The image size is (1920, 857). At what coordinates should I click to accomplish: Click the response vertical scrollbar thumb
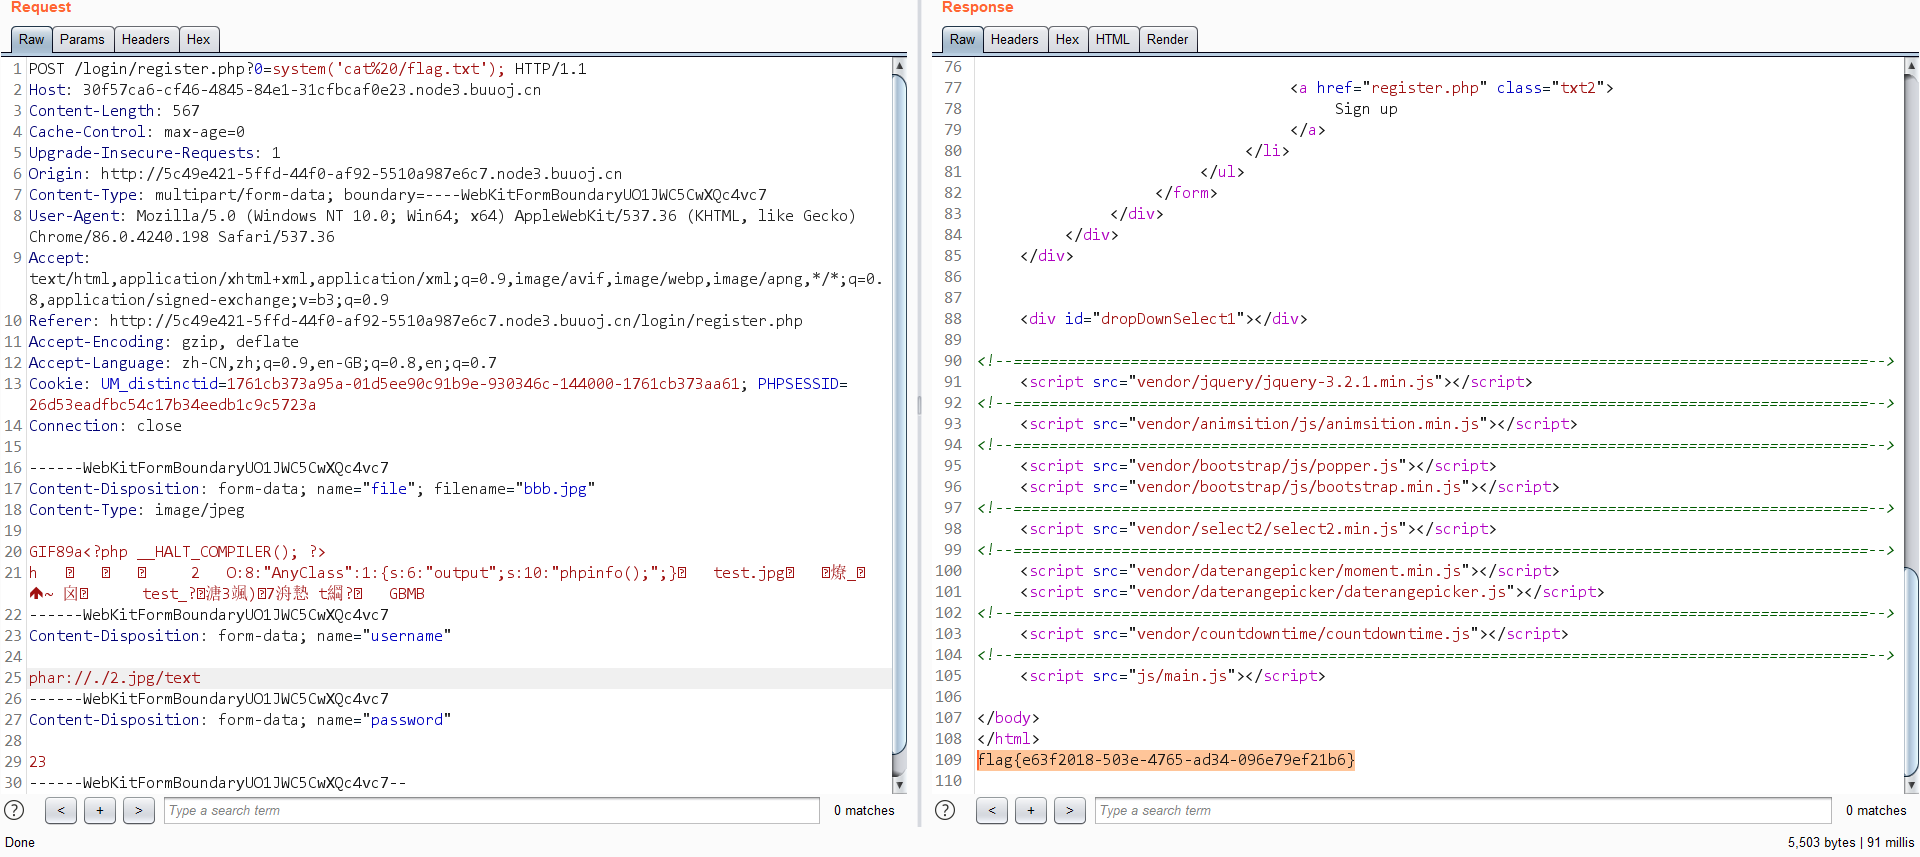(x=1911, y=671)
